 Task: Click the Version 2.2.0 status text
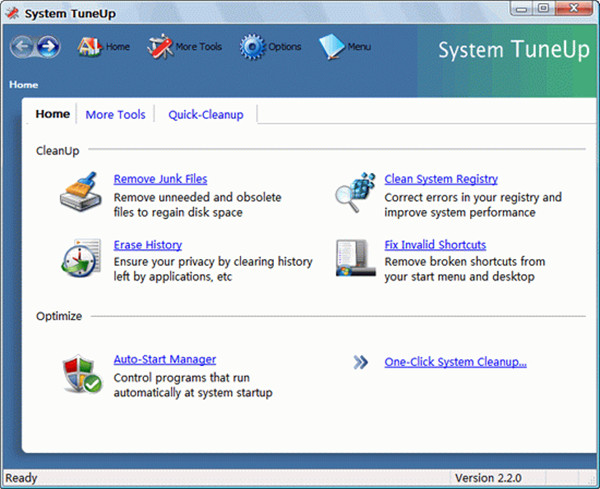tap(488, 478)
